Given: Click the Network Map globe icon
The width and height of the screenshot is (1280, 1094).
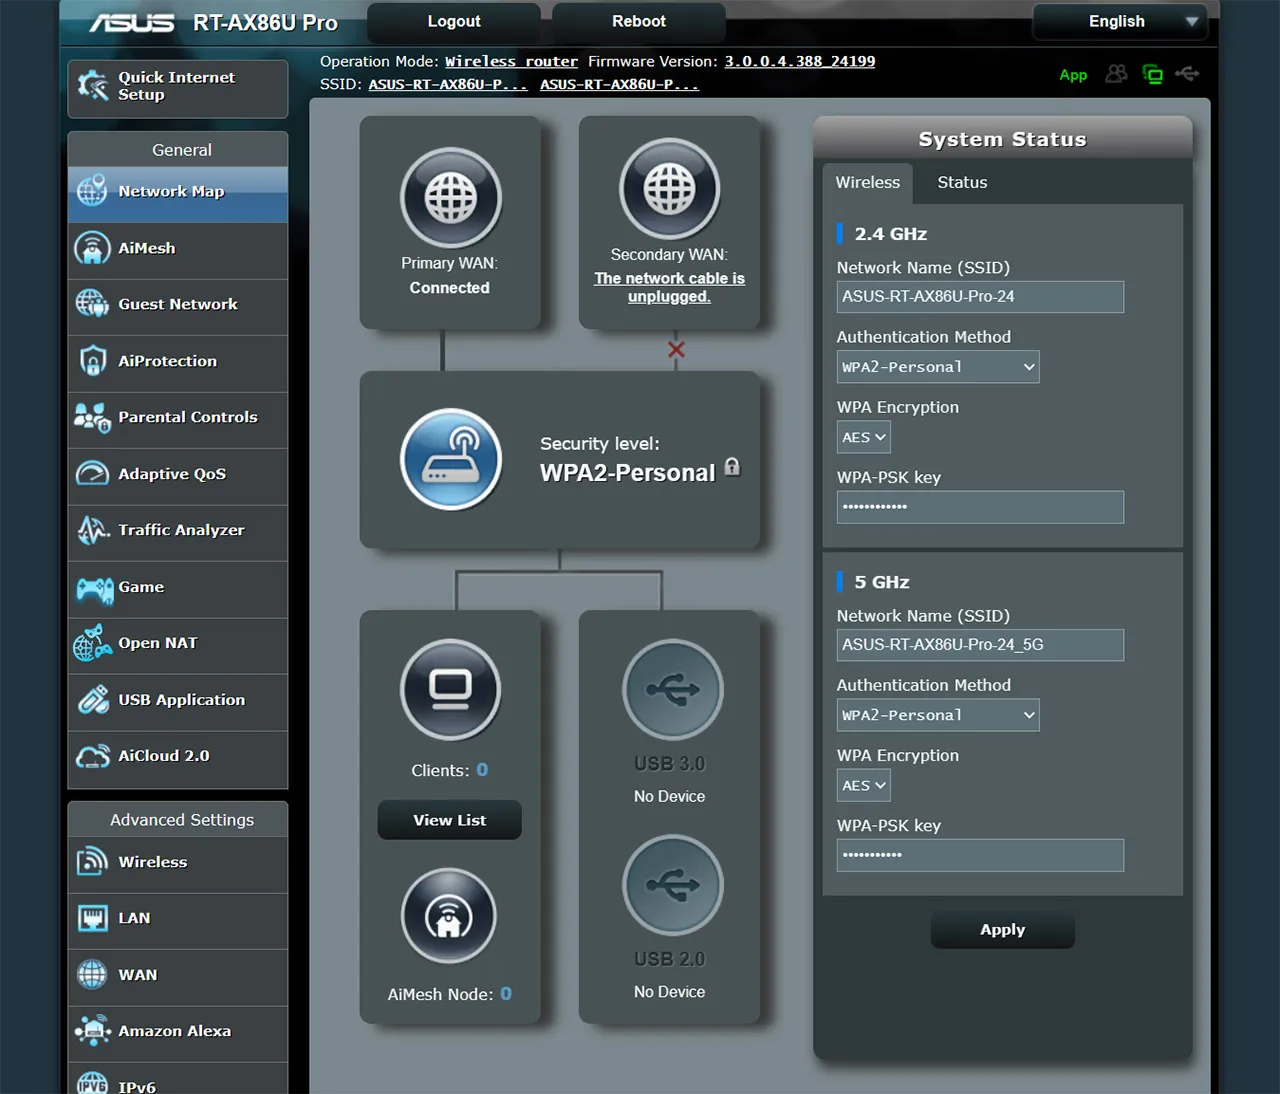Looking at the screenshot, I should [x=92, y=190].
